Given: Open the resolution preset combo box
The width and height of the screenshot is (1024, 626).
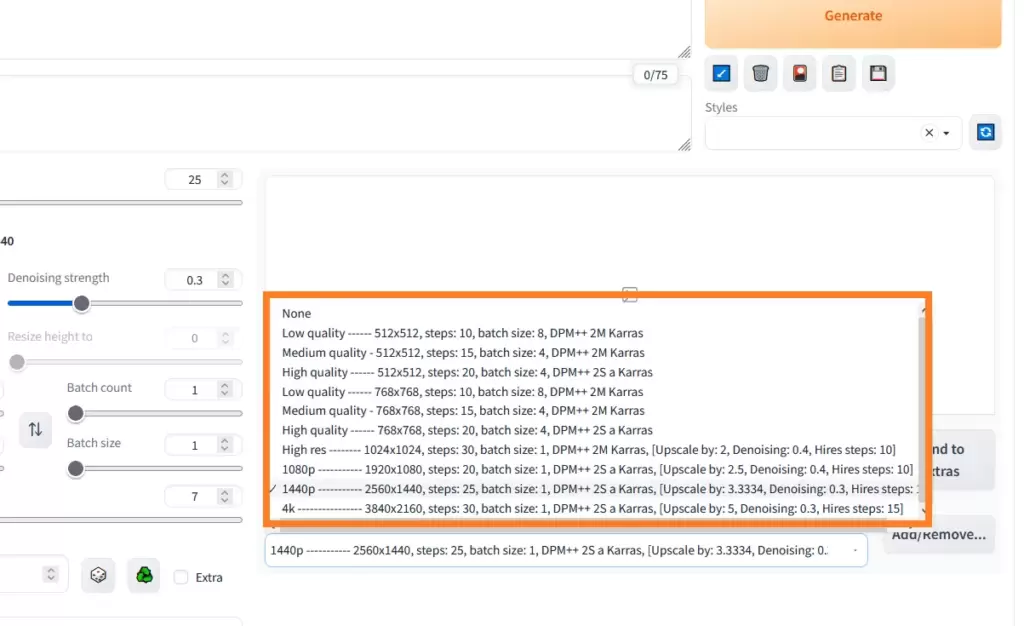Looking at the screenshot, I should [565, 549].
